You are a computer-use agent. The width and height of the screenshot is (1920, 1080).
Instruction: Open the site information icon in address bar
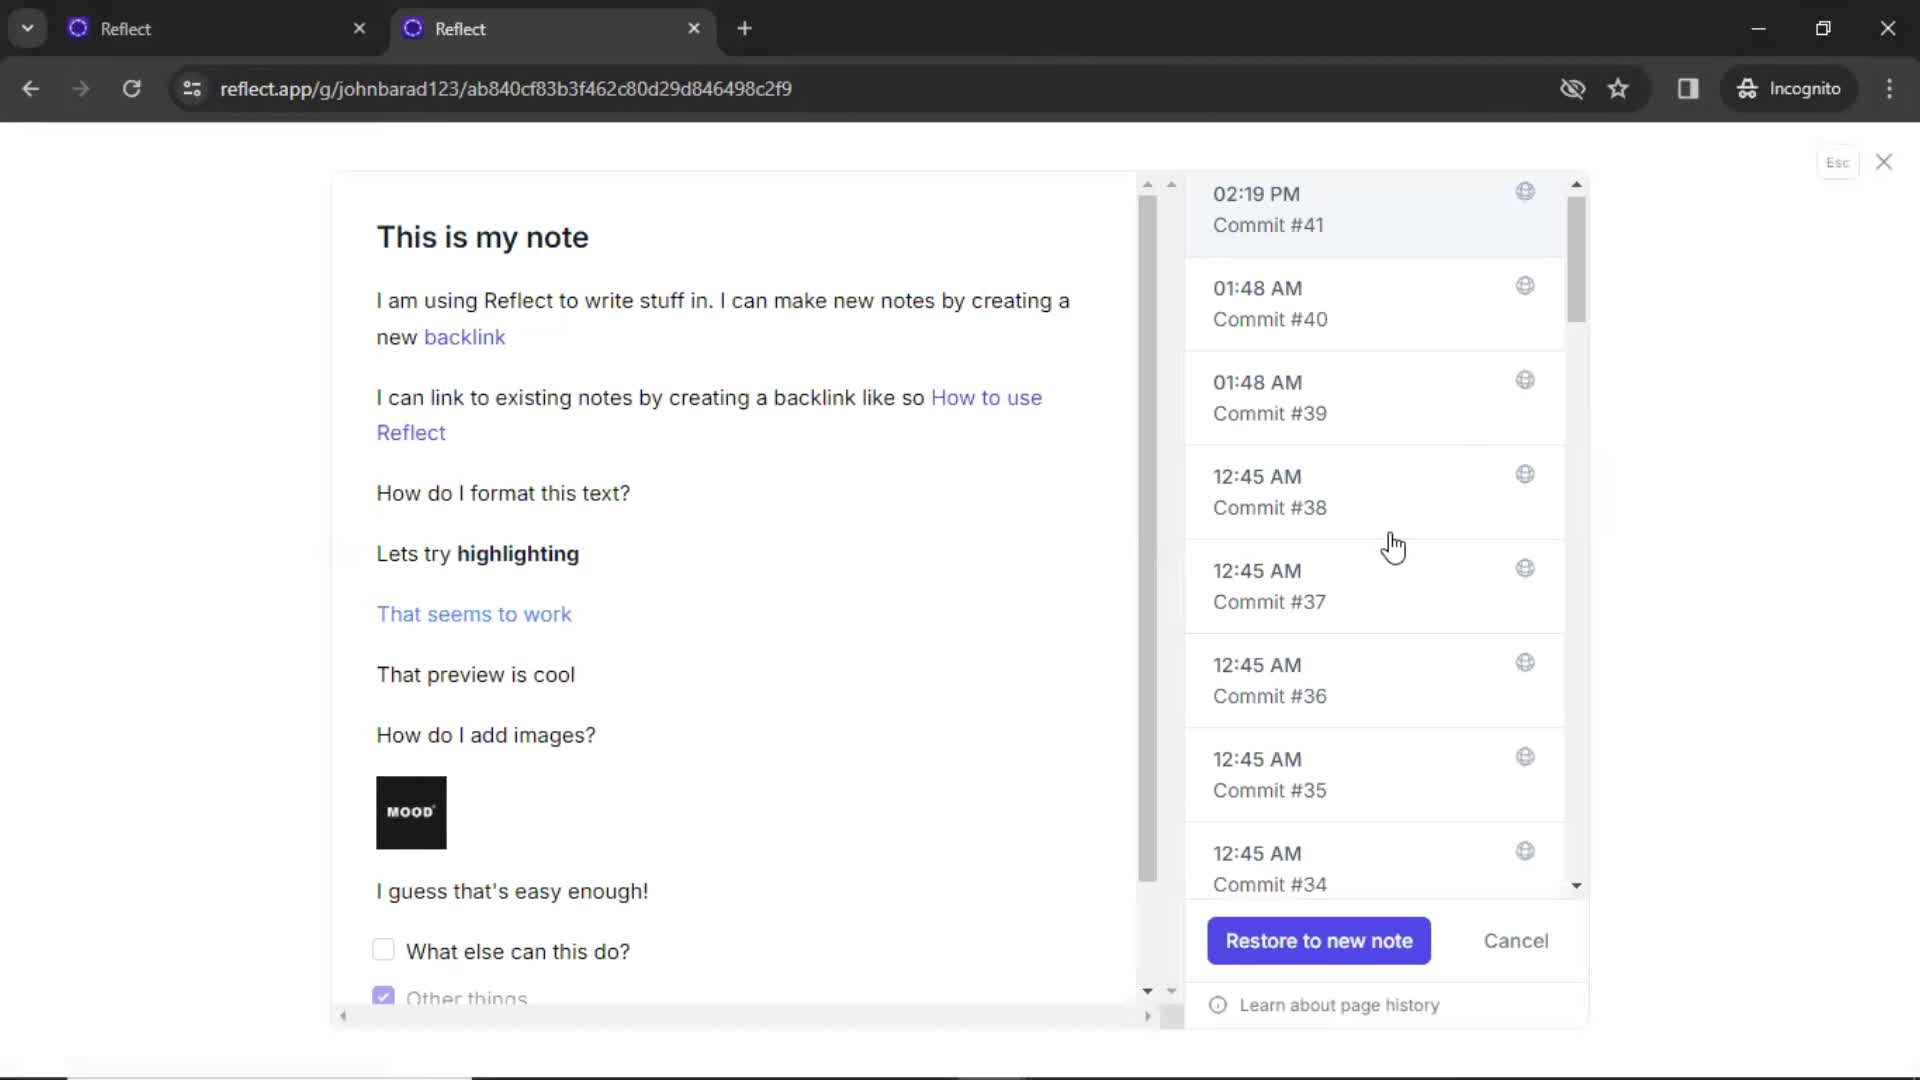click(x=192, y=89)
